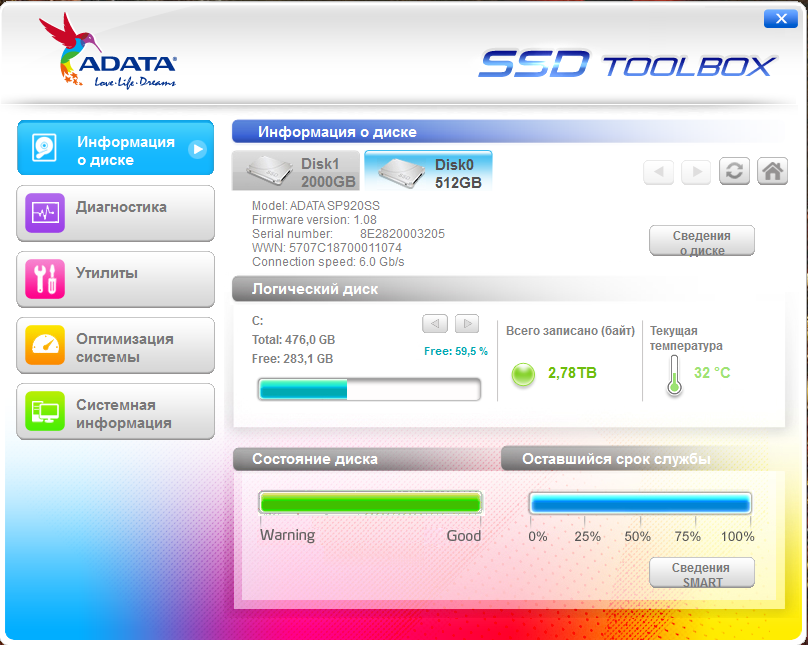The height and width of the screenshot is (645, 808).
Task: Open Сведения SMART details
Action: (702, 572)
